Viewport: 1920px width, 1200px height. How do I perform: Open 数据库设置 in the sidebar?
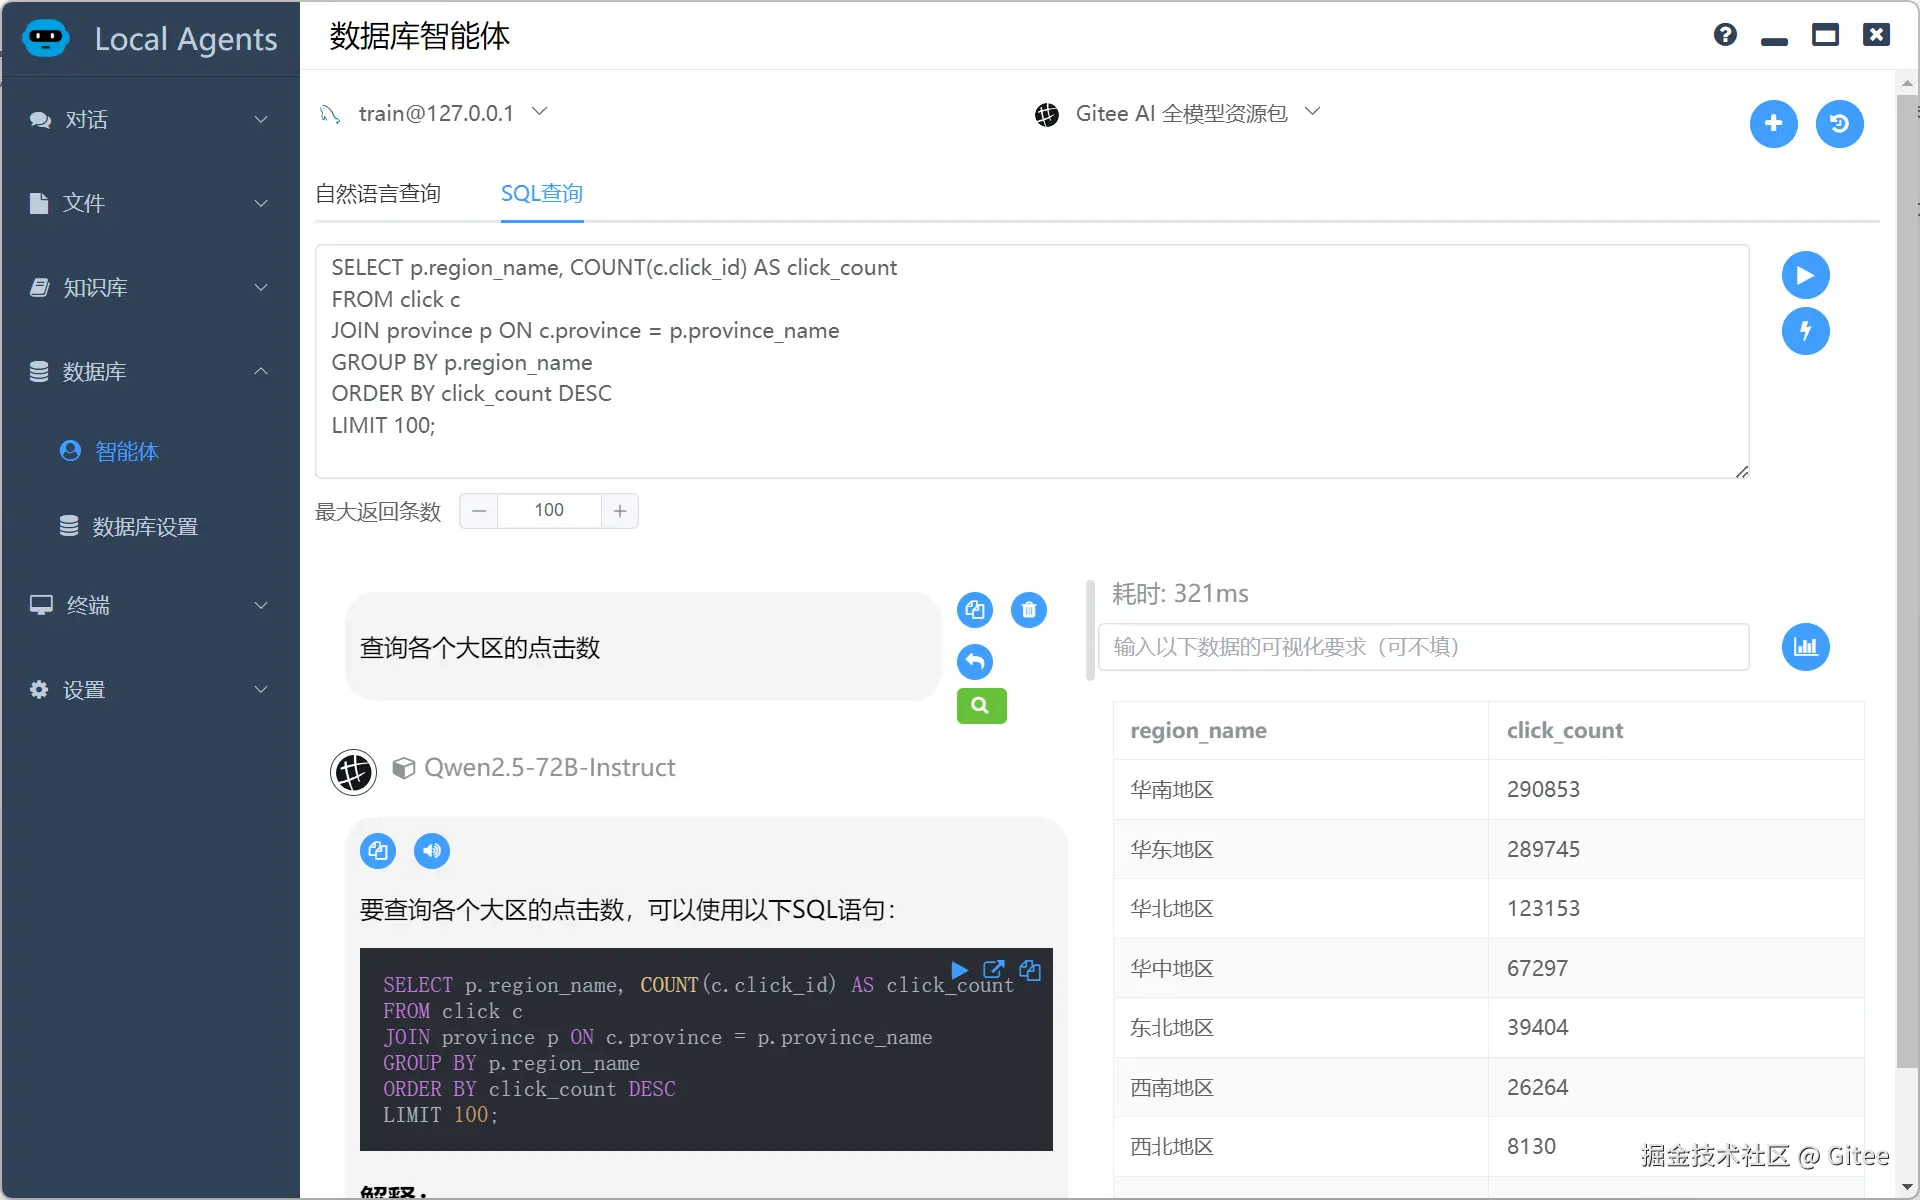[145, 527]
